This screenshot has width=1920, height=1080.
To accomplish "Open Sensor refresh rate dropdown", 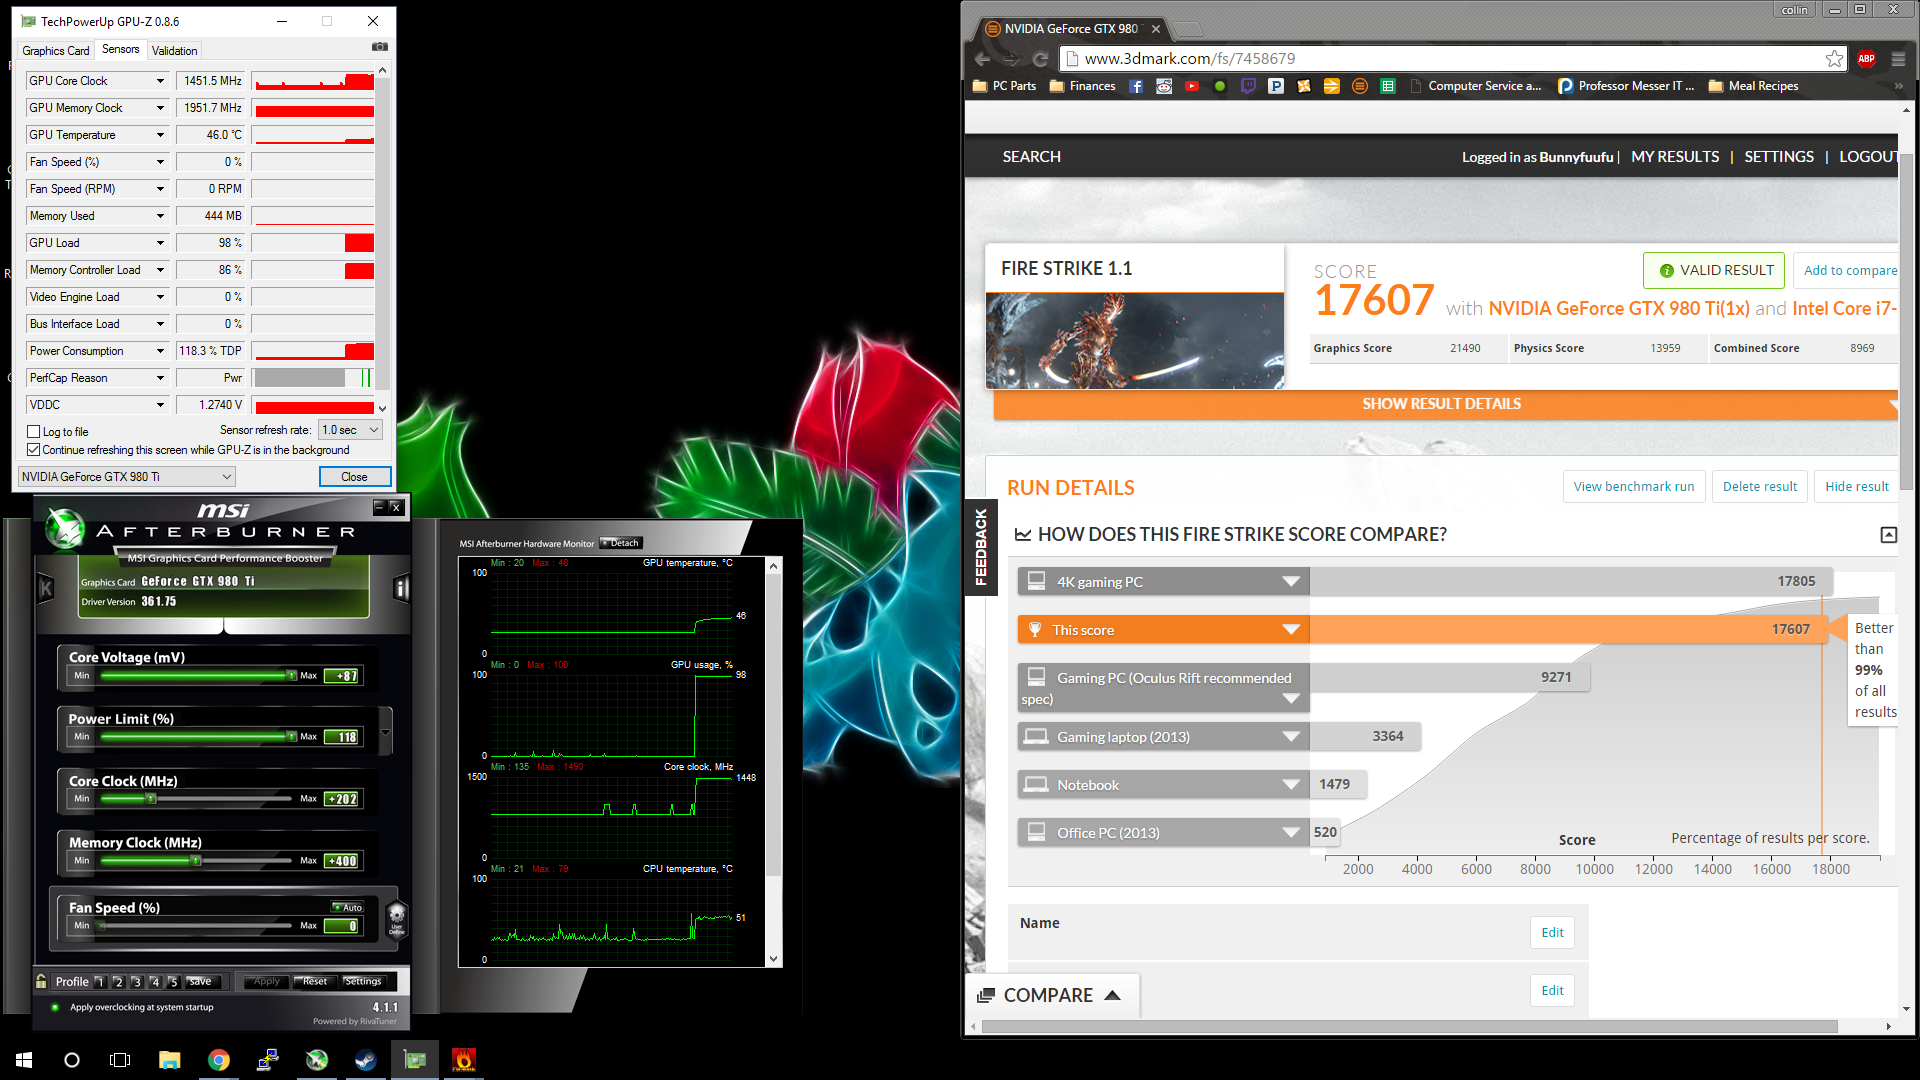I will [x=350, y=430].
